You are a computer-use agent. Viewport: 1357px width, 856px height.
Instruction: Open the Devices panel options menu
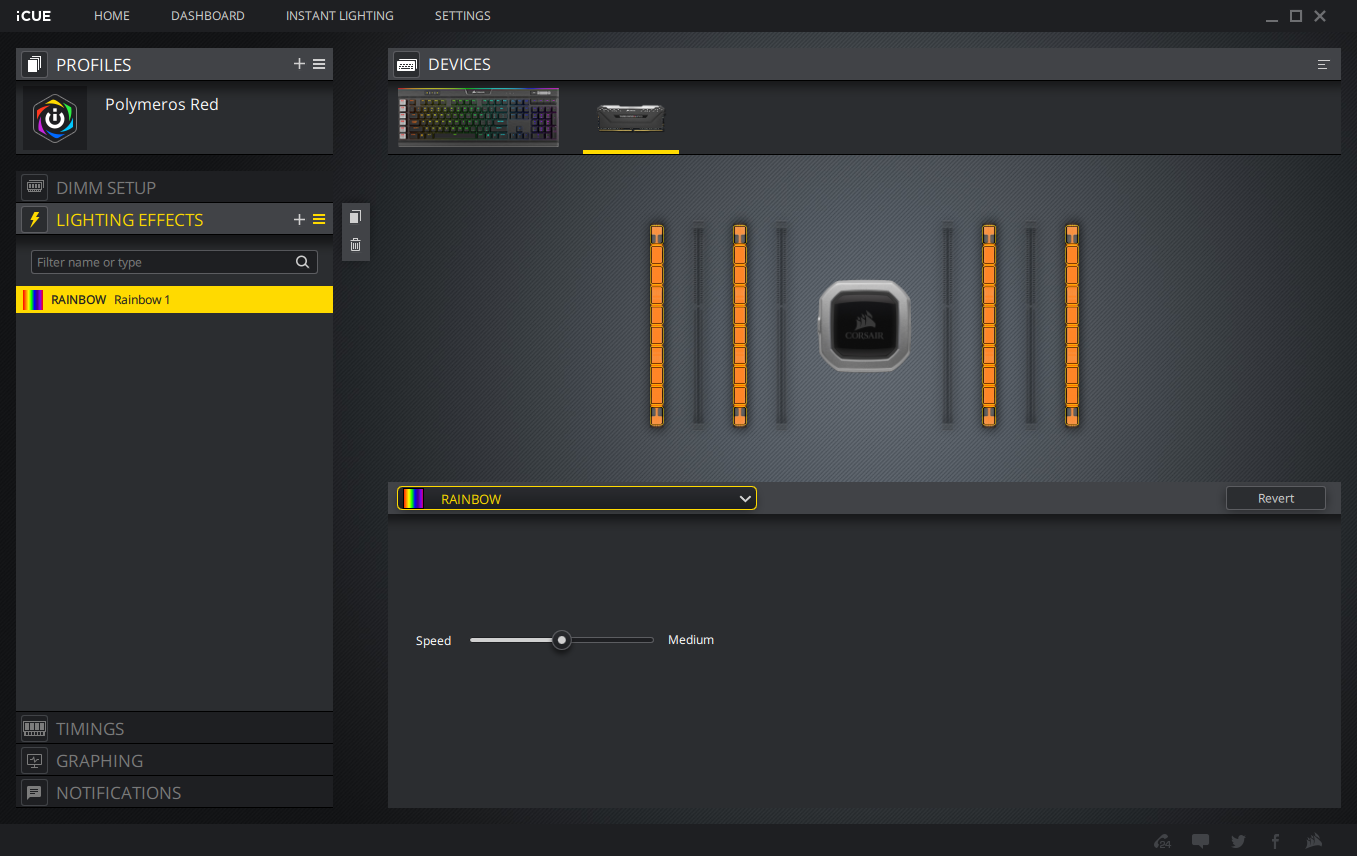point(1324,64)
